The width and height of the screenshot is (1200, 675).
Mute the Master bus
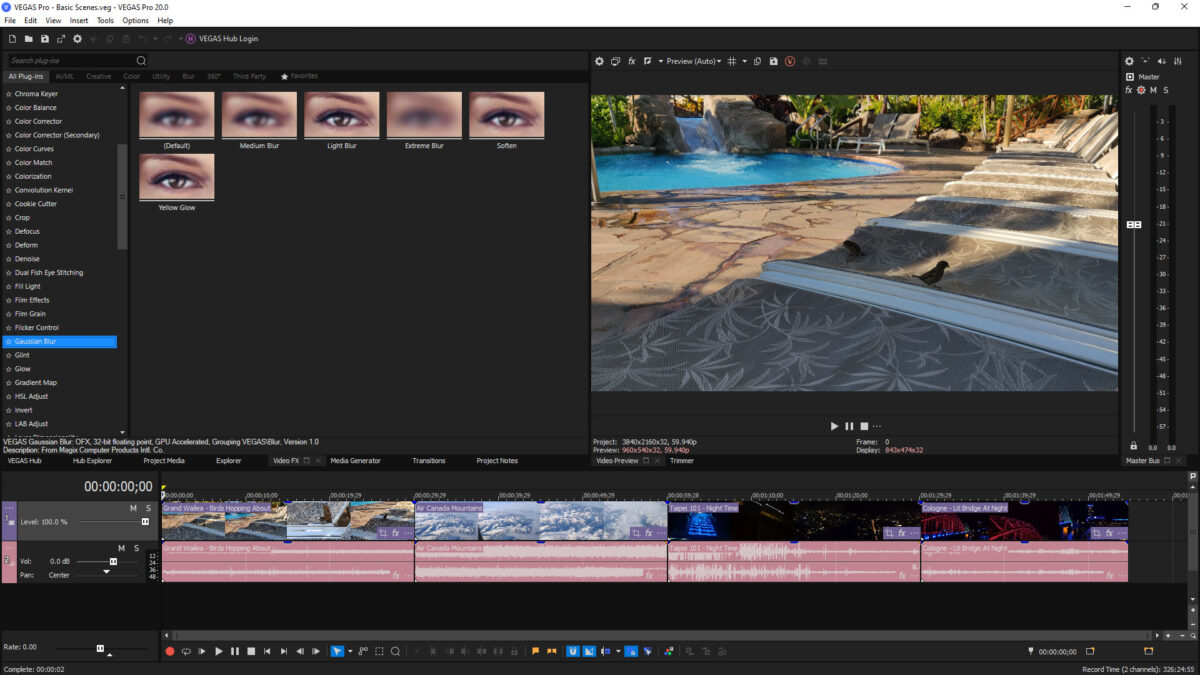1153,90
